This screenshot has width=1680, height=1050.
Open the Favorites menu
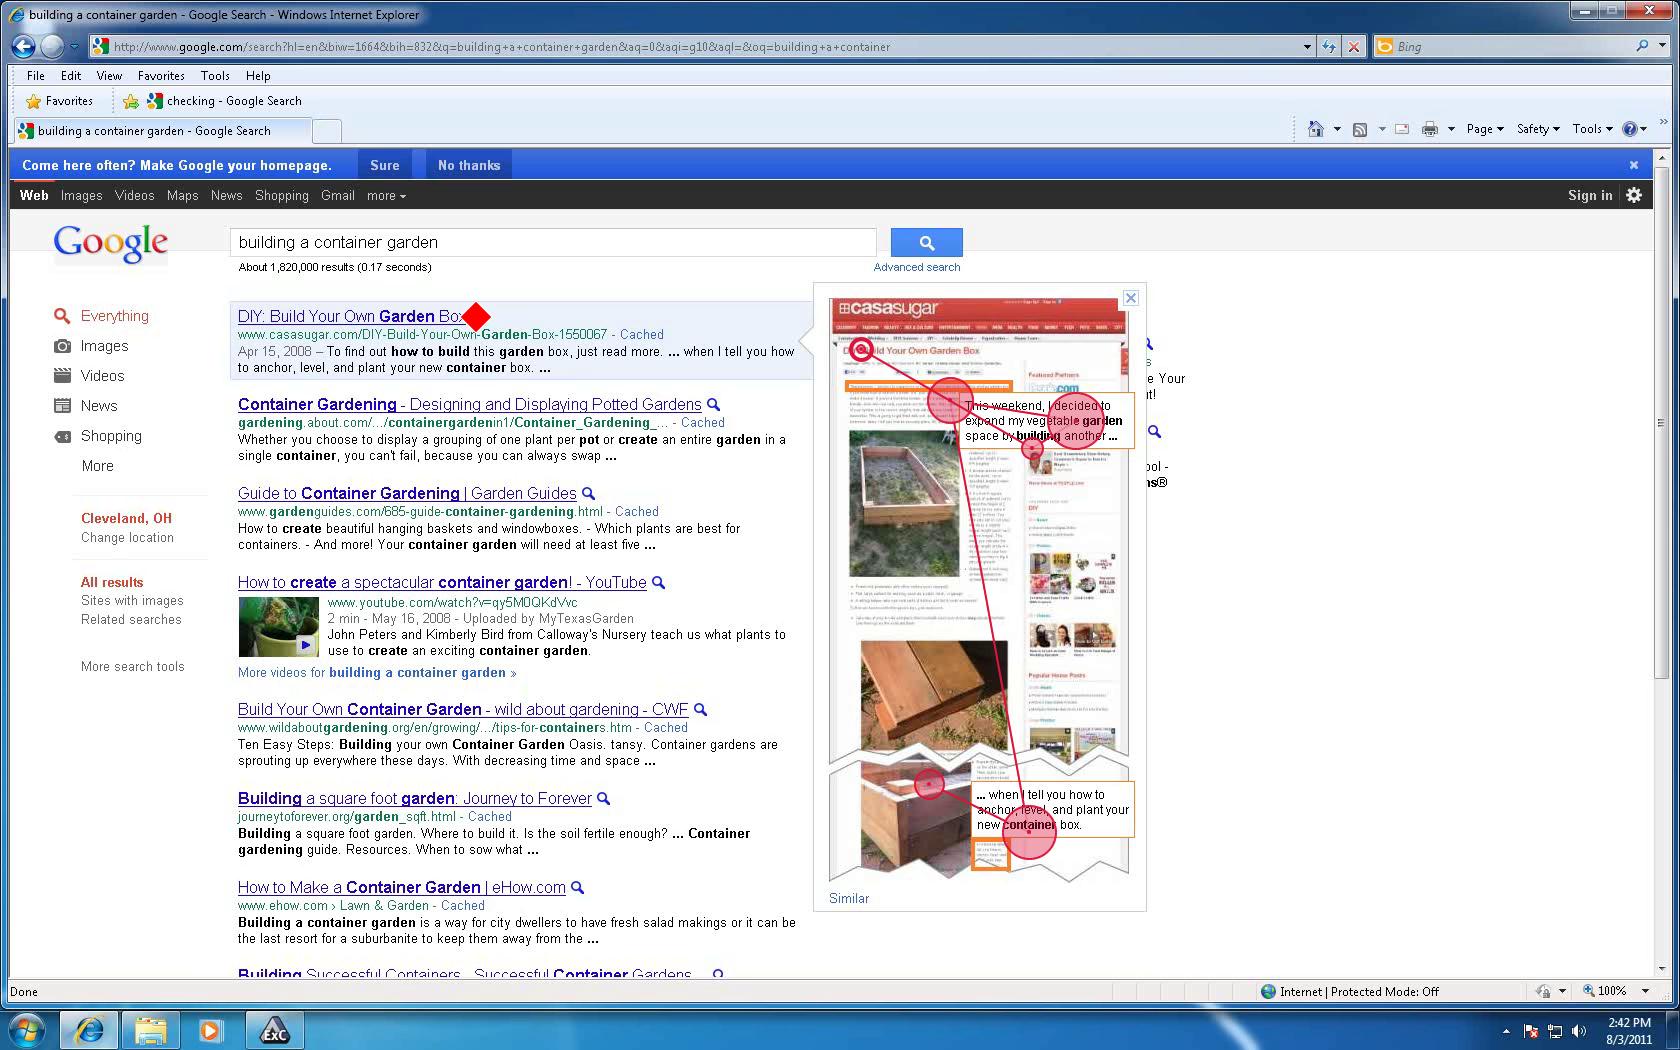click(x=161, y=75)
